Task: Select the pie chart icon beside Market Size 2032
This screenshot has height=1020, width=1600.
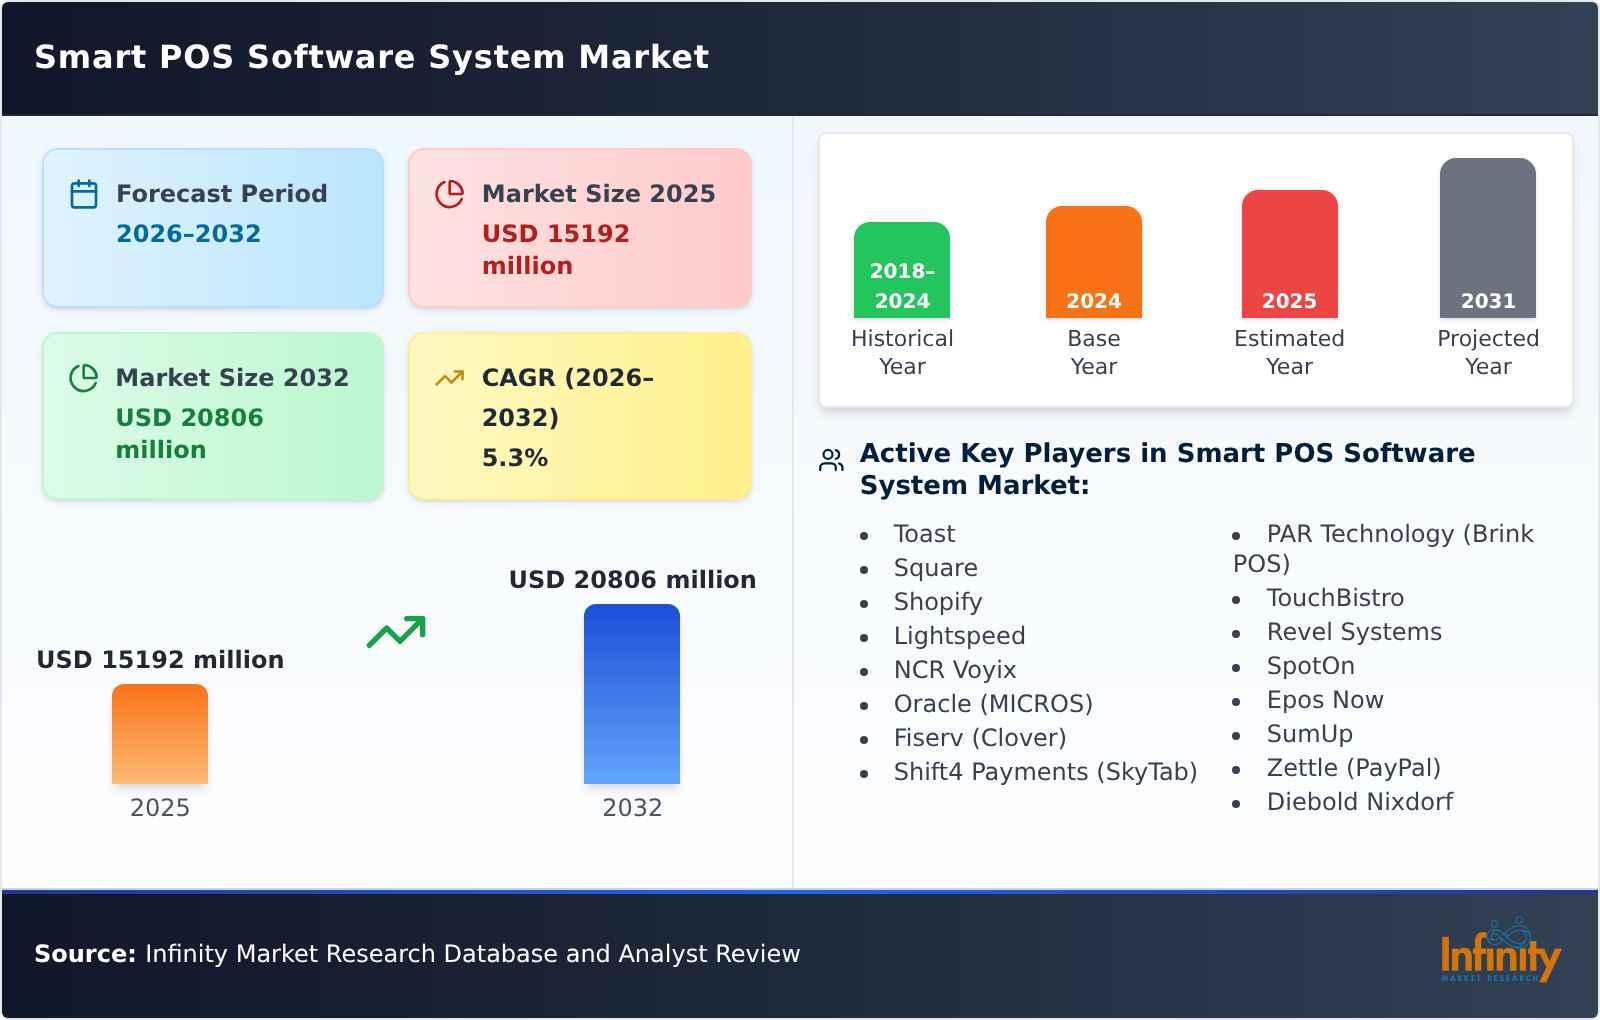Action: point(85,376)
